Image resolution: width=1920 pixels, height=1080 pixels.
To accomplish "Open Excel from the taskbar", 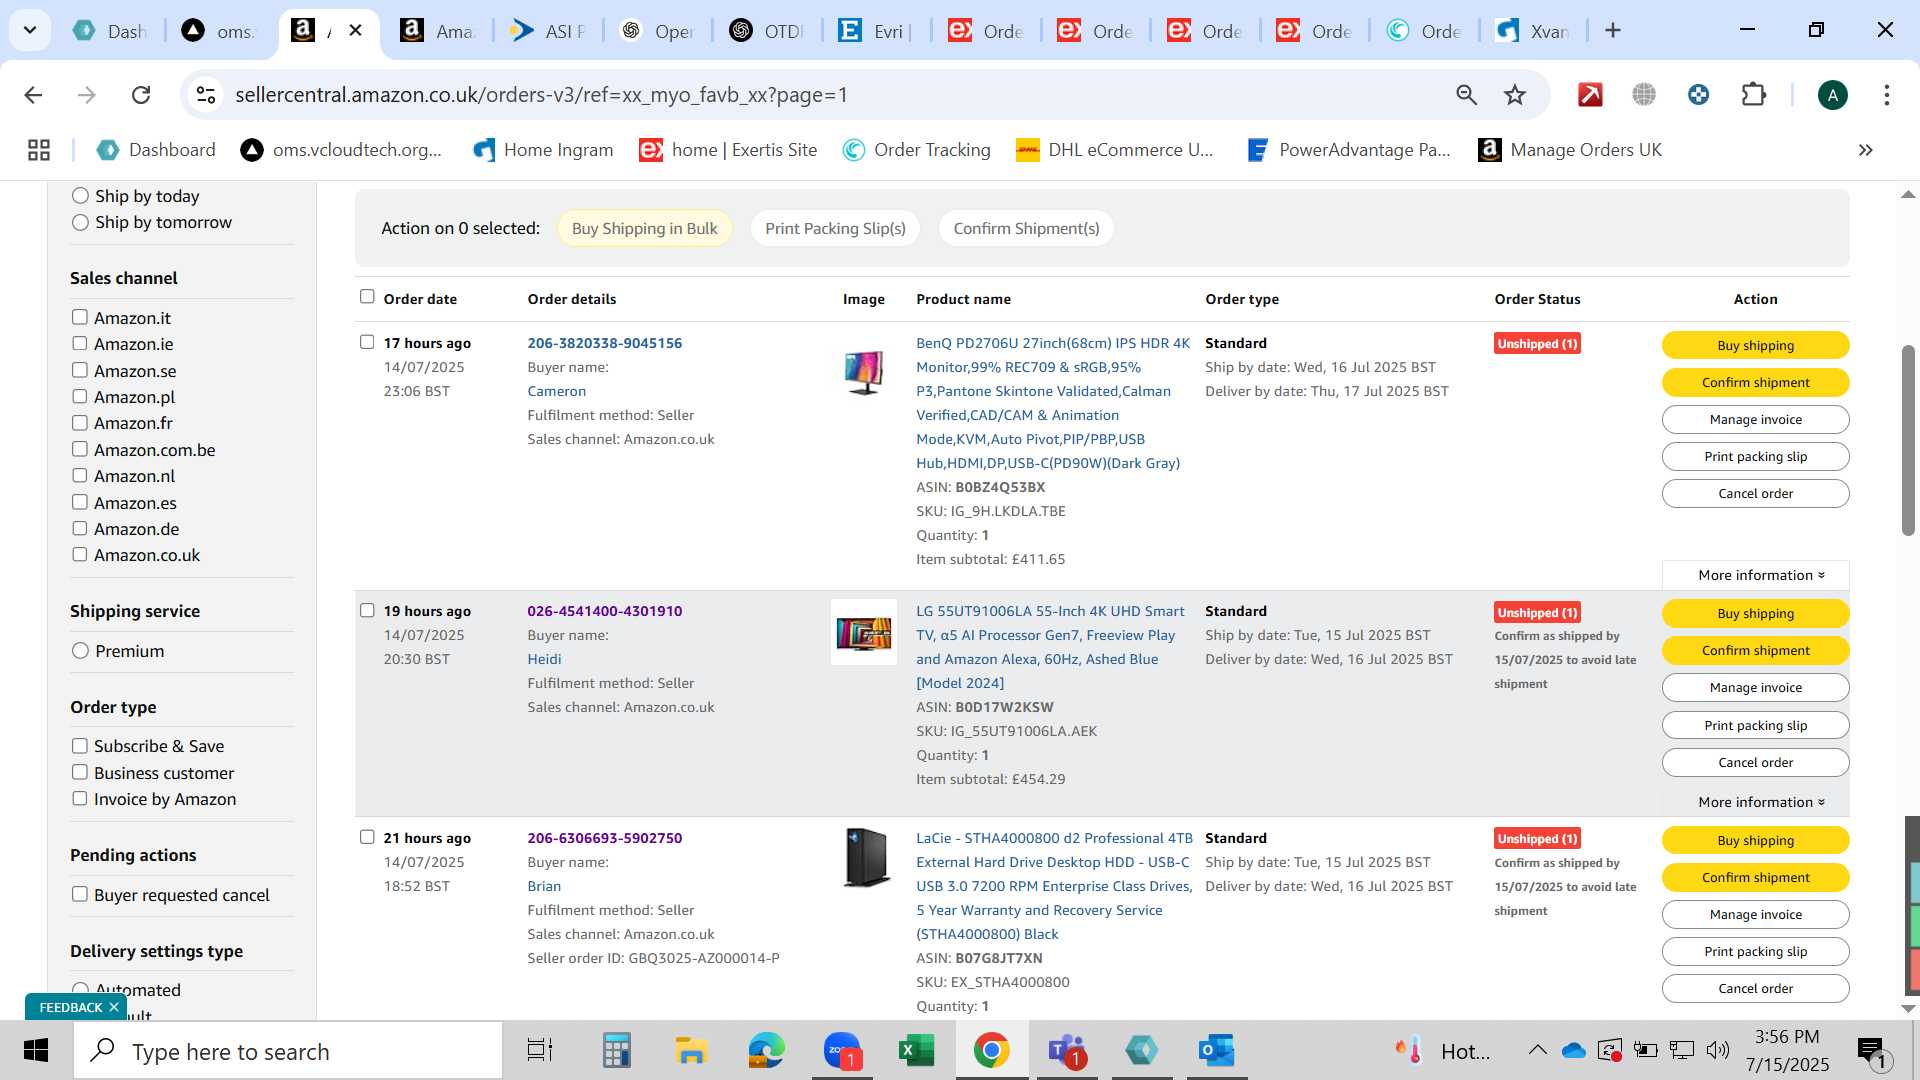I will pyautogui.click(x=916, y=1051).
